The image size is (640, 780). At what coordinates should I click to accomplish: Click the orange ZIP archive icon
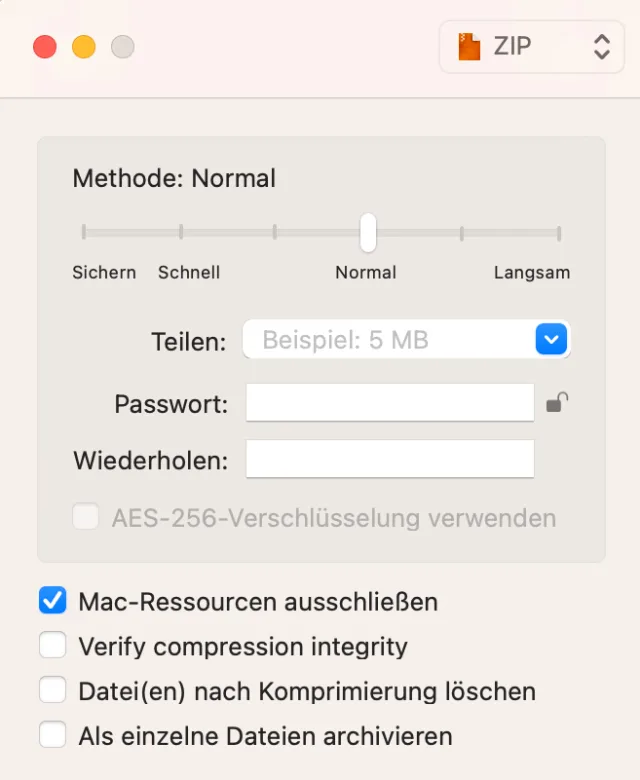(469, 46)
